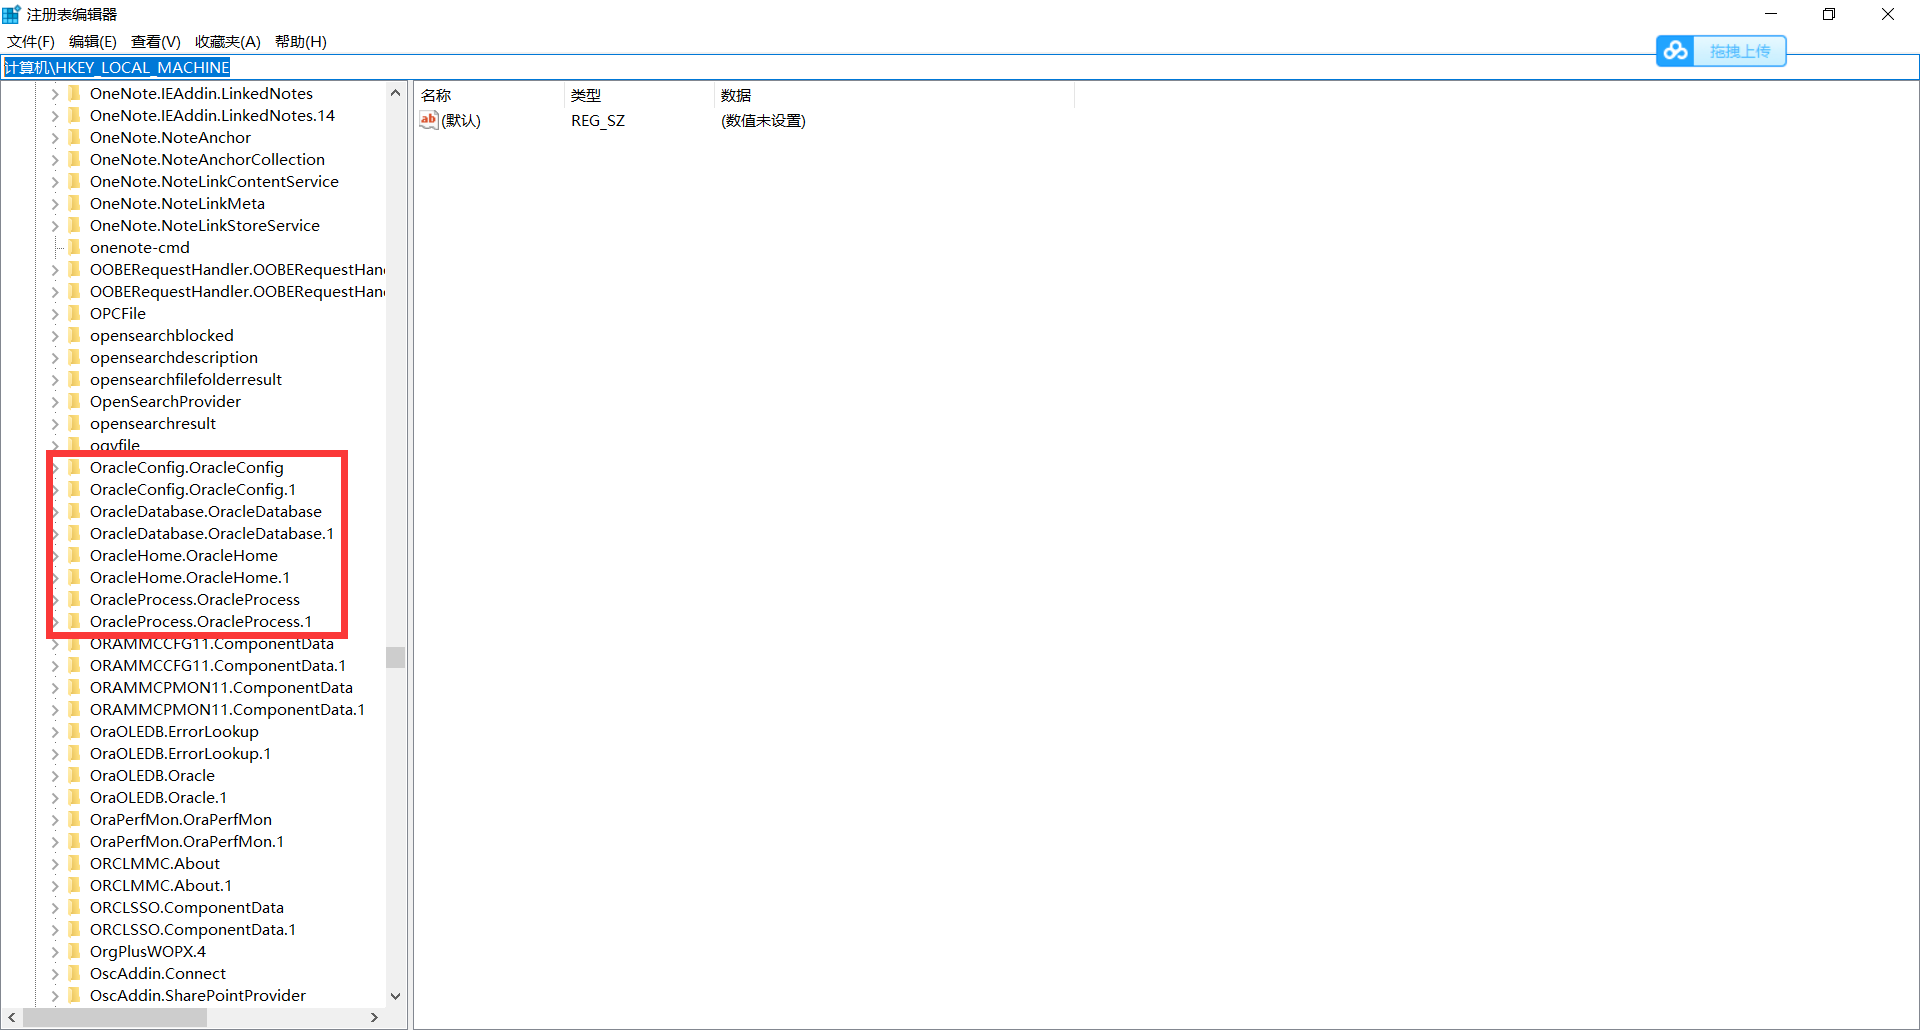This screenshot has width=1920, height=1030.
Task: Expand the opensearchfilefolderresult key
Action: coord(55,380)
